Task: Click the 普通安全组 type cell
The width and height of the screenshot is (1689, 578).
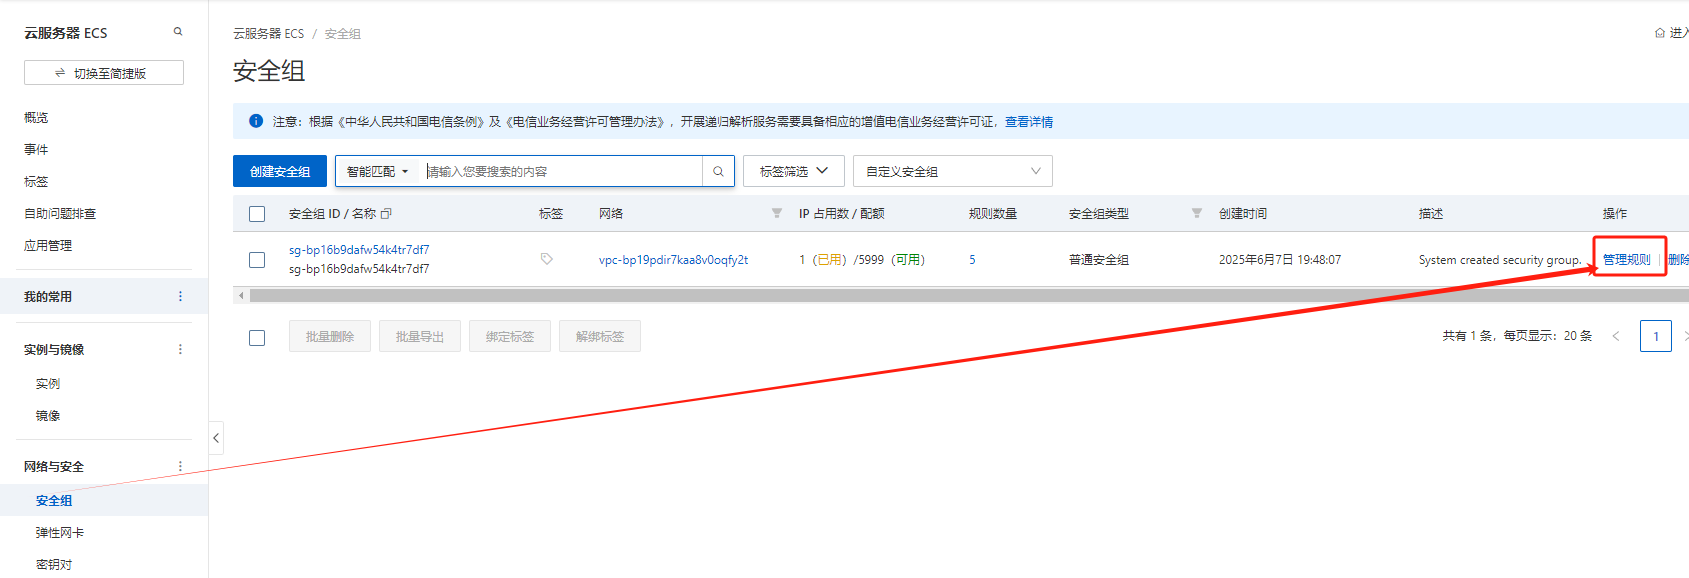Action: [1099, 259]
